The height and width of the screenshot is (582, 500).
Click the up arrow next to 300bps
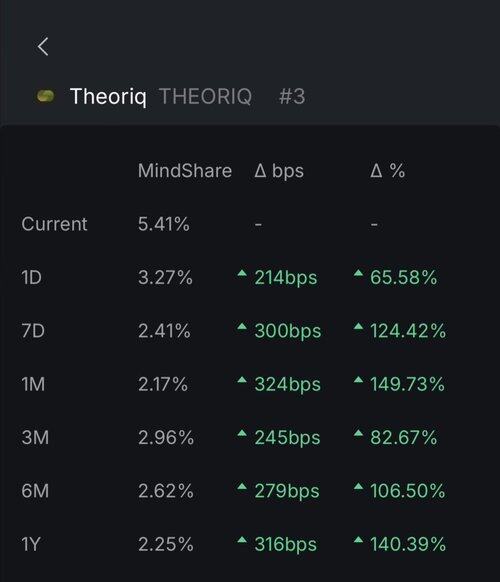tap(242, 327)
